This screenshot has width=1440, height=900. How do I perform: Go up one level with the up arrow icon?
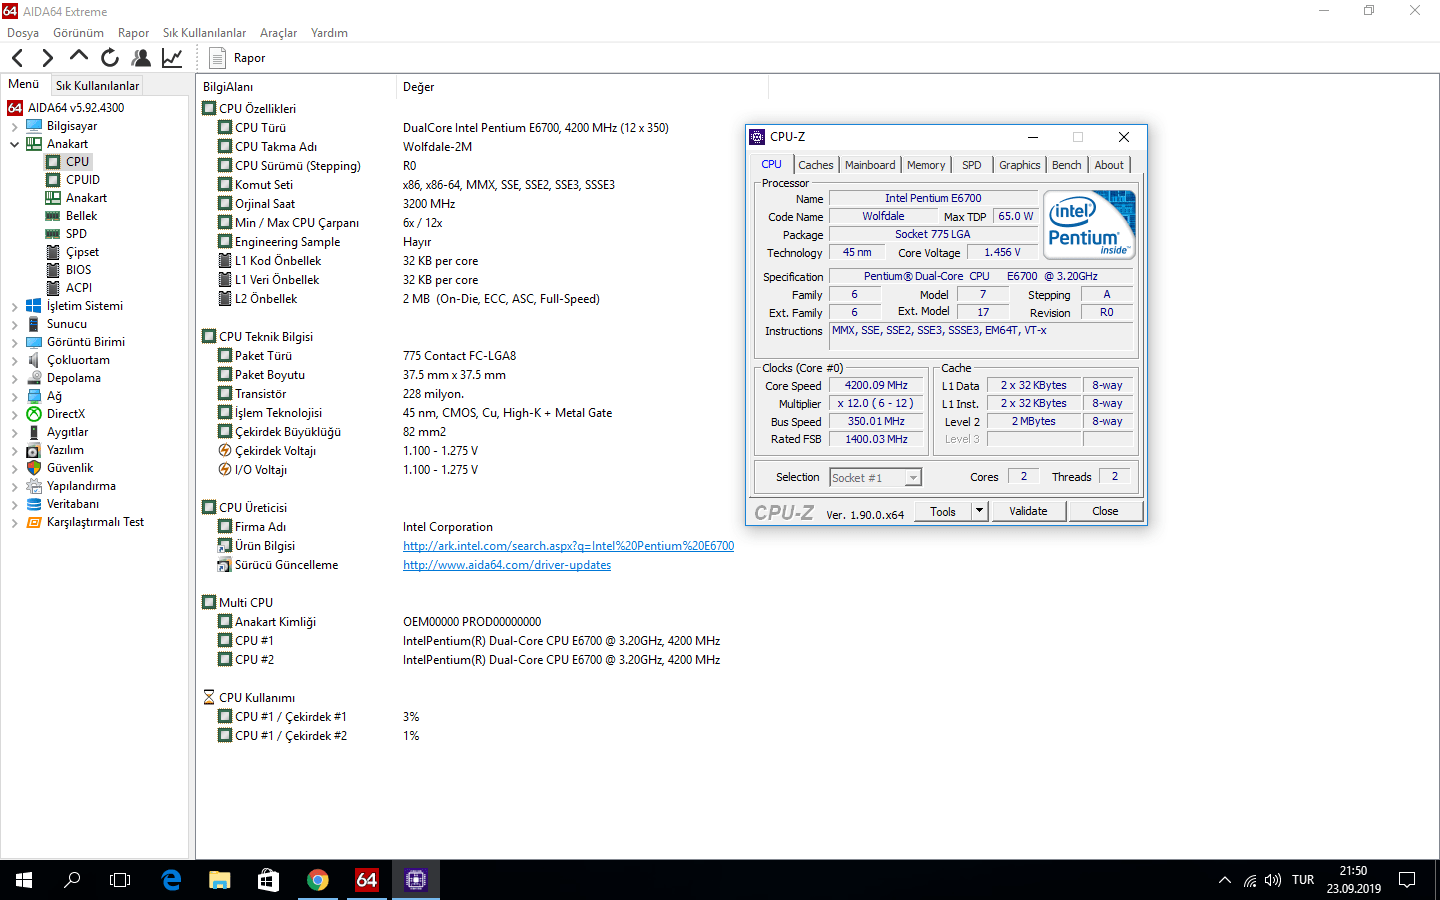78,57
